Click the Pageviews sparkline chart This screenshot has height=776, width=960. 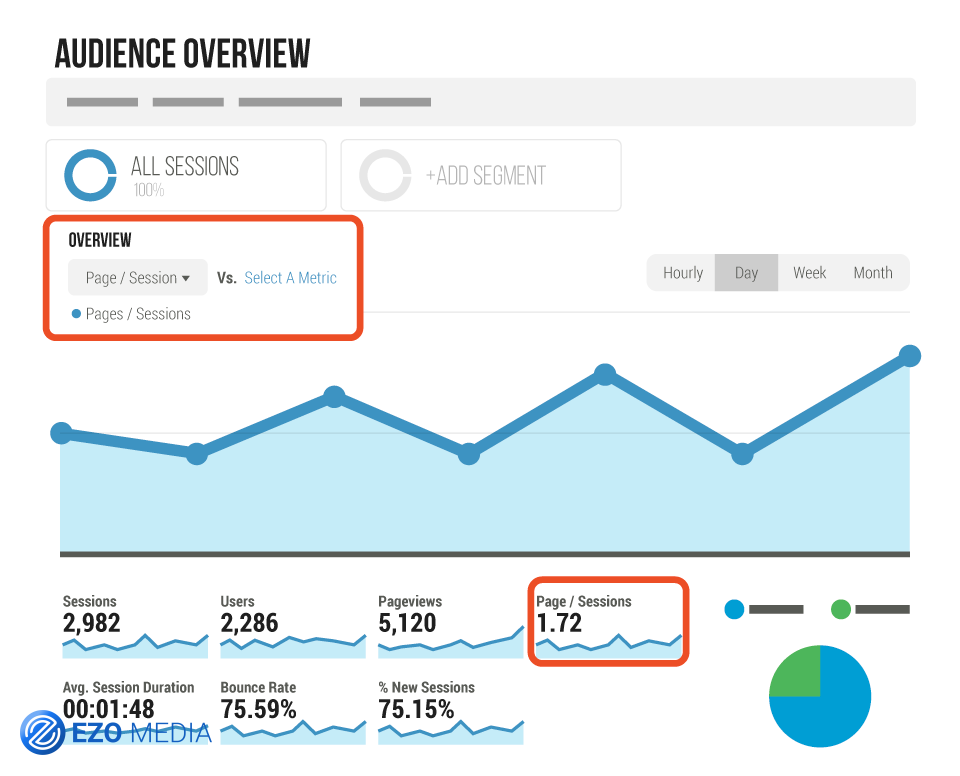pos(451,643)
